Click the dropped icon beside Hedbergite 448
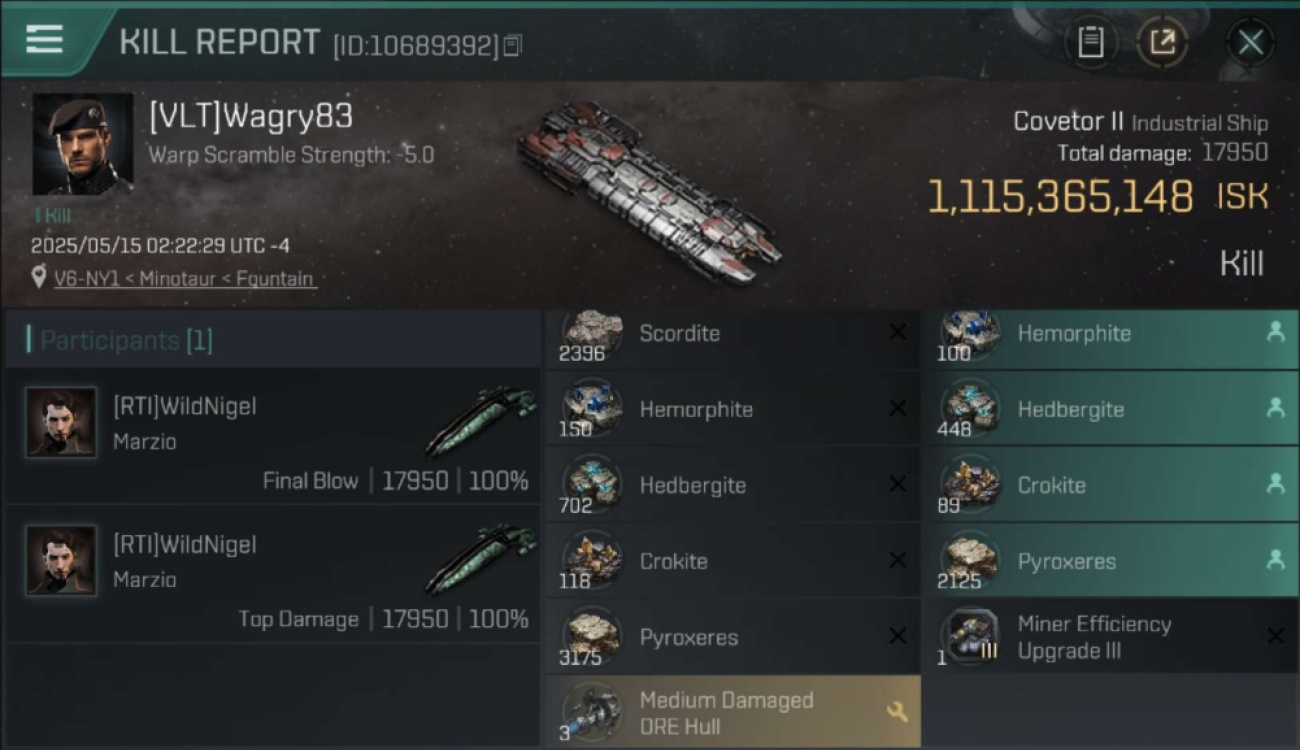The width and height of the screenshot is (1300, 750). pos(1275,408)
